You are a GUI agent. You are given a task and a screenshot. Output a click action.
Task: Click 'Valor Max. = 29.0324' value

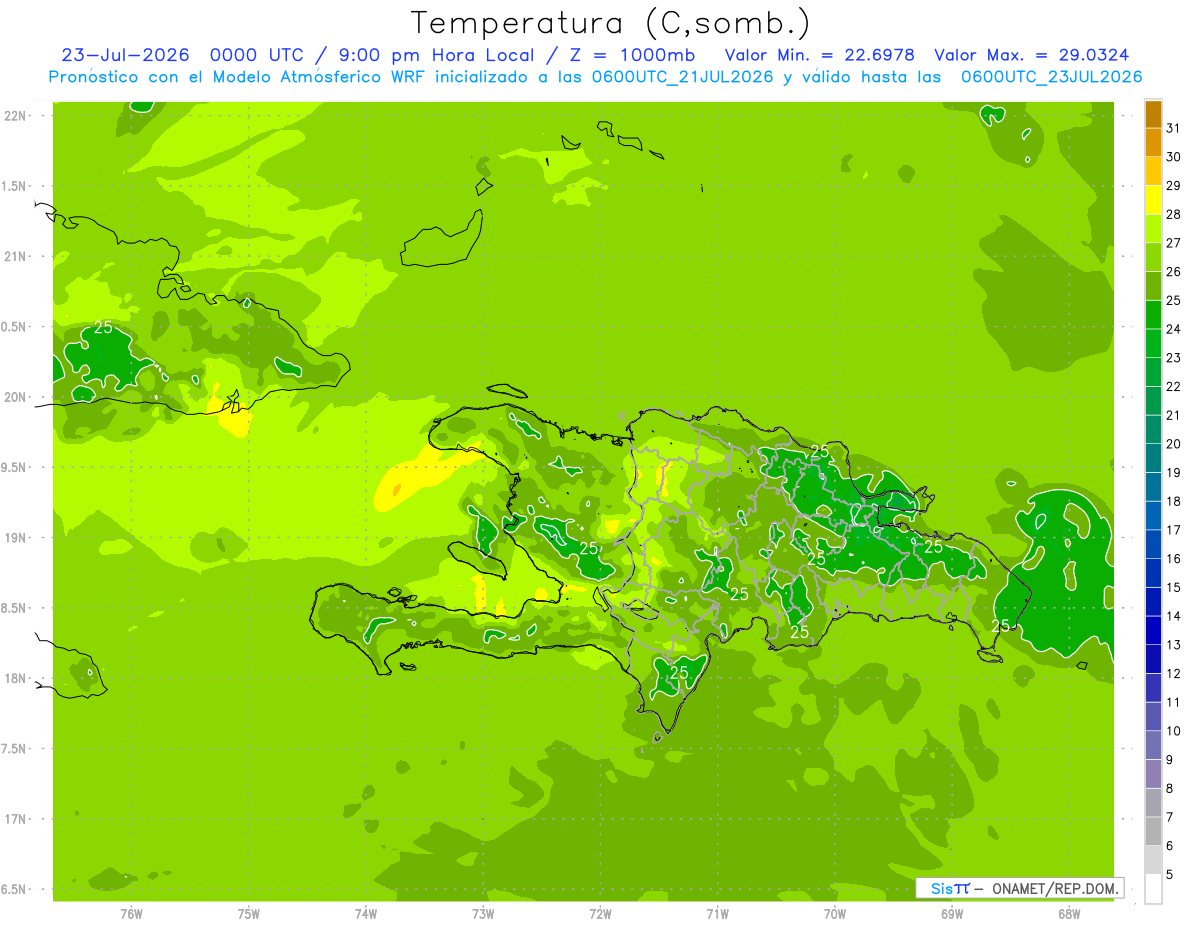coord(1032,55)
